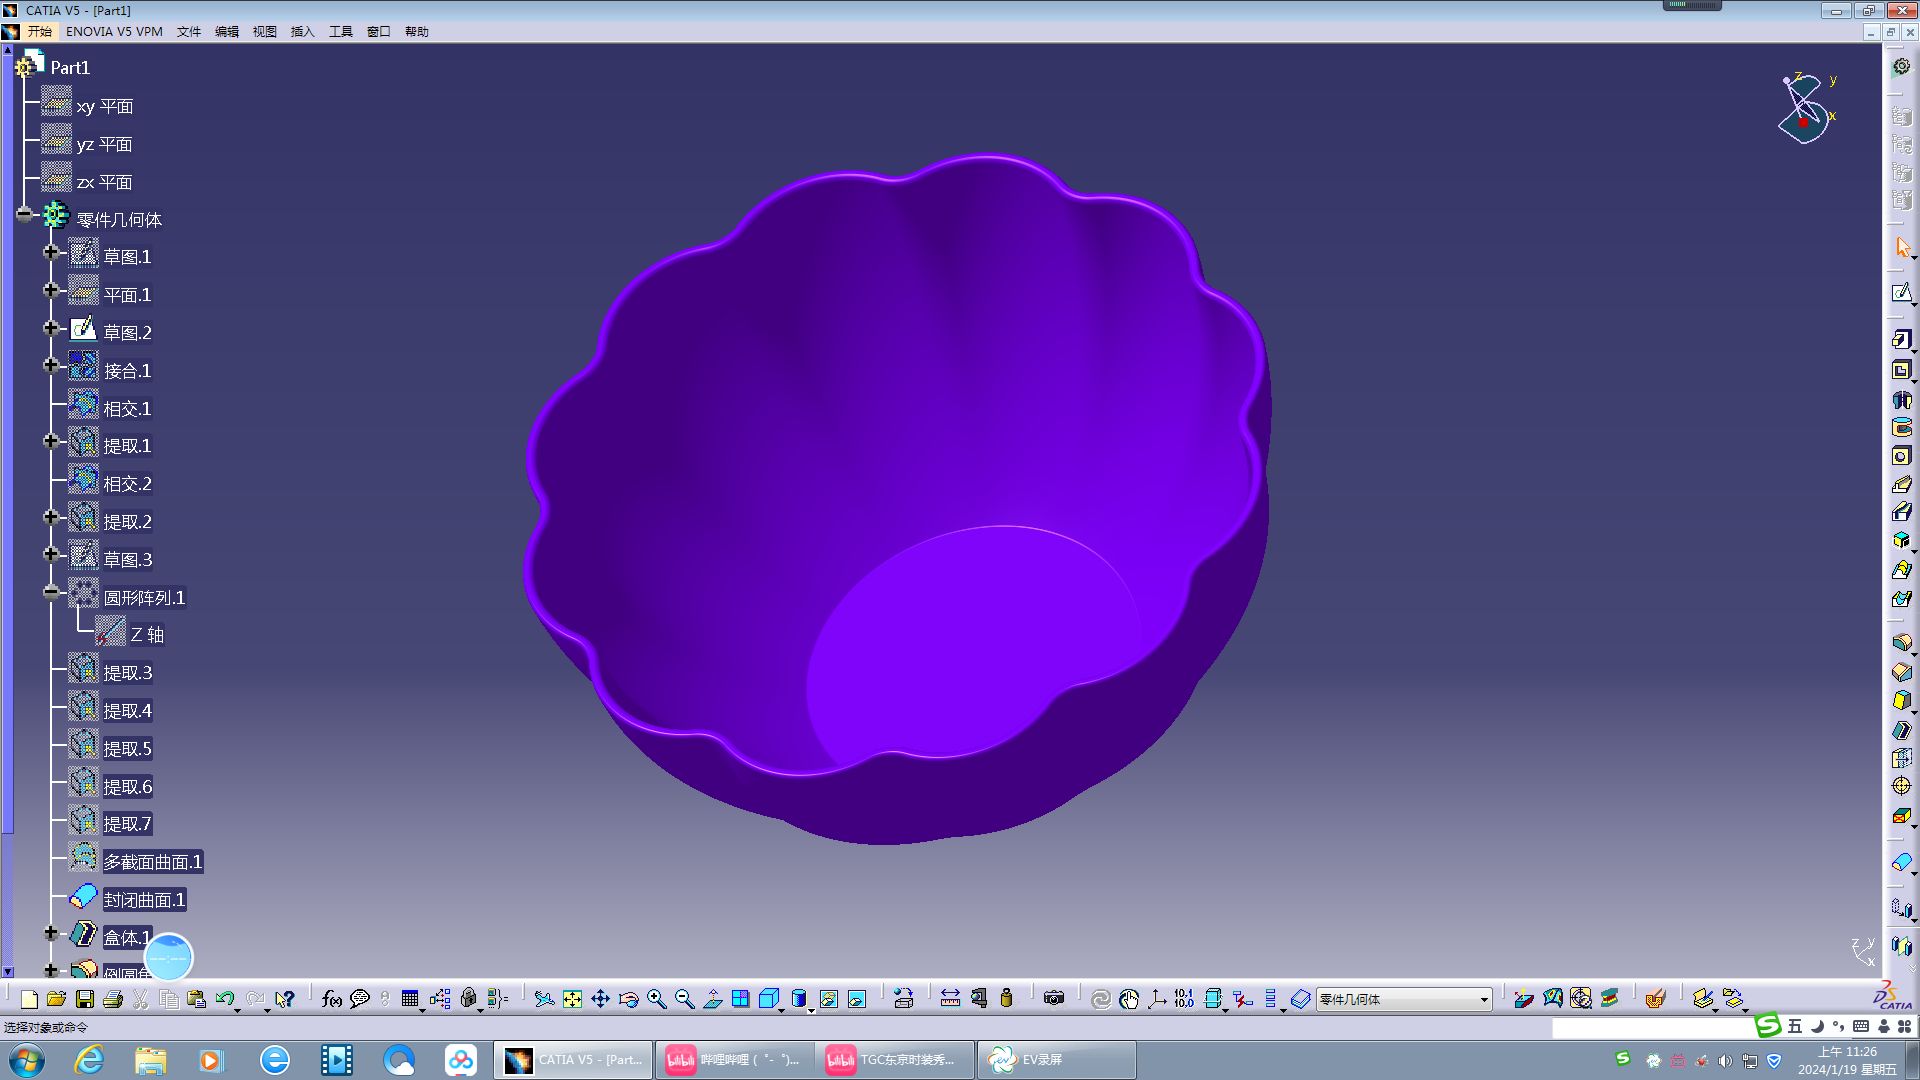Expand the 盒体.1 tree node
Viewport: 1920px width, 1080px height.
[x=51, y=933]
